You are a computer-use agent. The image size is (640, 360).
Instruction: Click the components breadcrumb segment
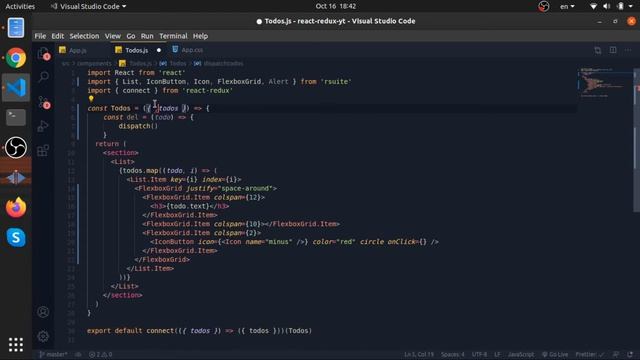tap(94, 64)
